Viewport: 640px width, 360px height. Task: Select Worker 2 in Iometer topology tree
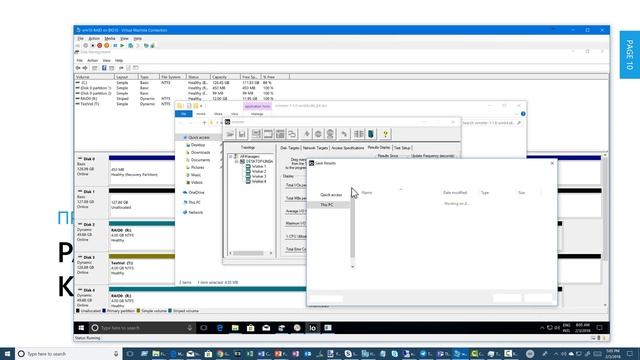pyautogui.click(x=259, y=171)
